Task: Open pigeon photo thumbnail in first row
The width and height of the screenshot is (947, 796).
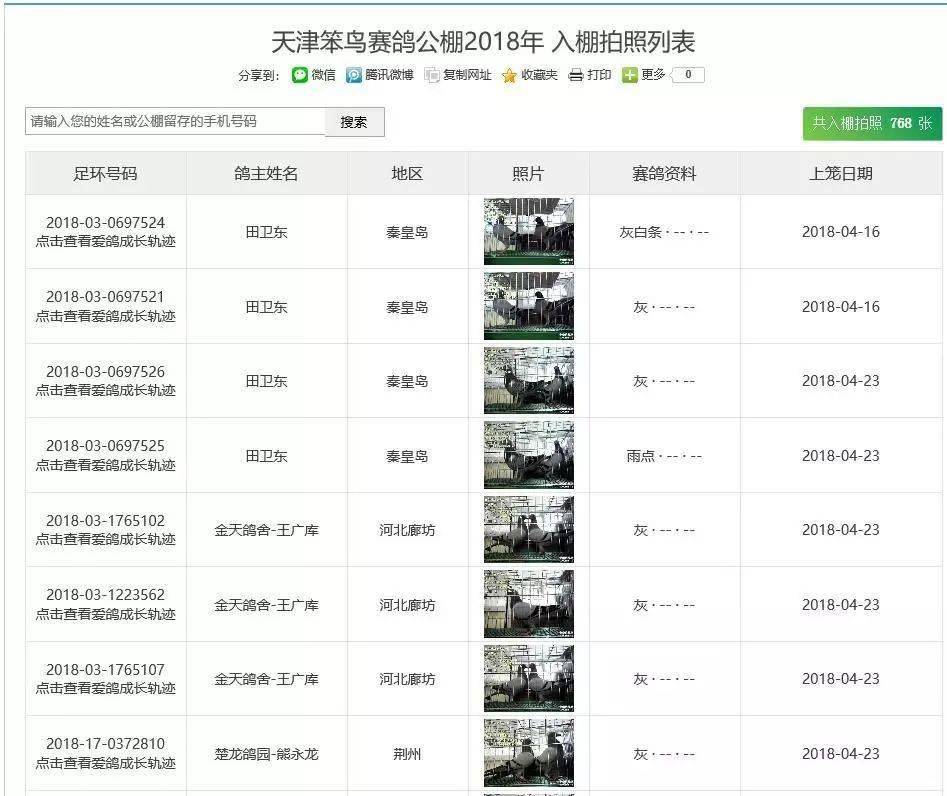Action: (528, 232)
